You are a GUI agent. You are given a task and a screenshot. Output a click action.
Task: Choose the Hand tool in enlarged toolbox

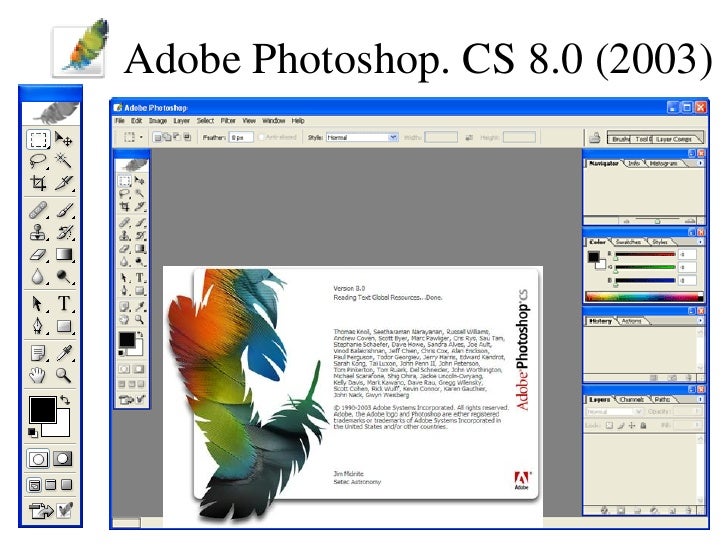point(38,375)
